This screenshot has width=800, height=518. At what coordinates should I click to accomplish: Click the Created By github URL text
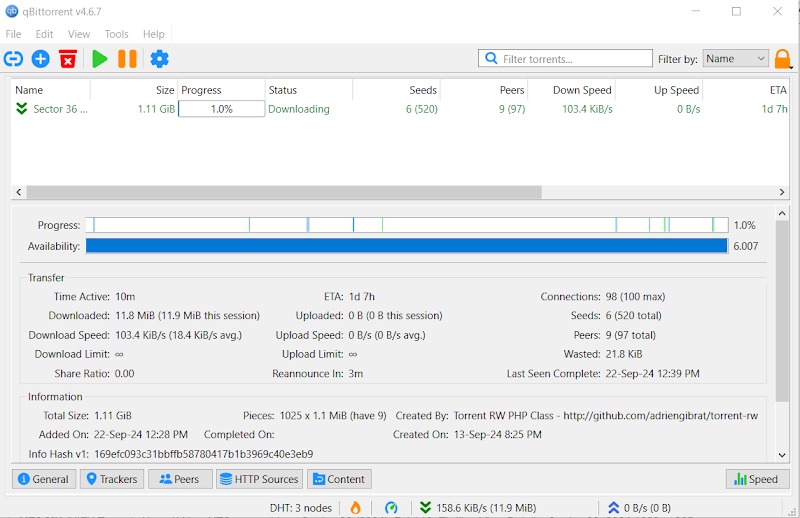(x=660, y=415)
